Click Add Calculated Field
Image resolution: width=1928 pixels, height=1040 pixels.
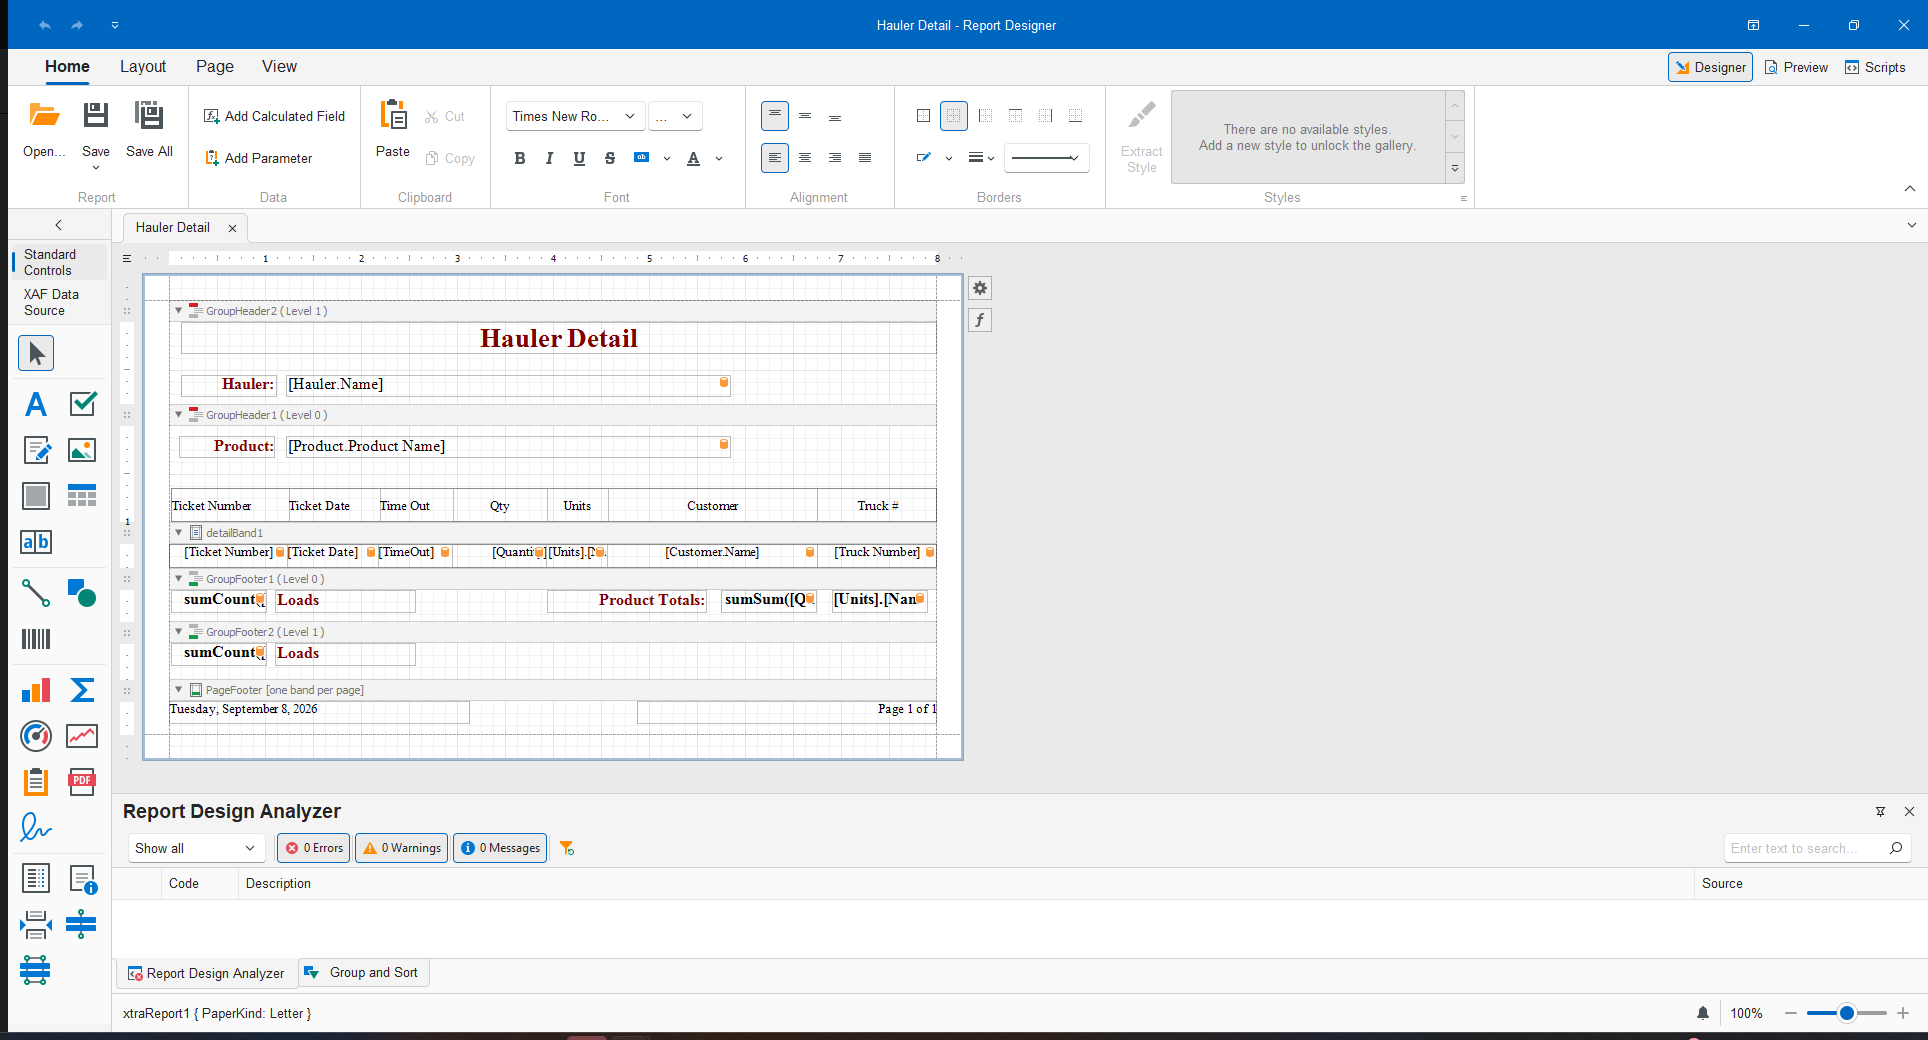click(x=274, y=116)
